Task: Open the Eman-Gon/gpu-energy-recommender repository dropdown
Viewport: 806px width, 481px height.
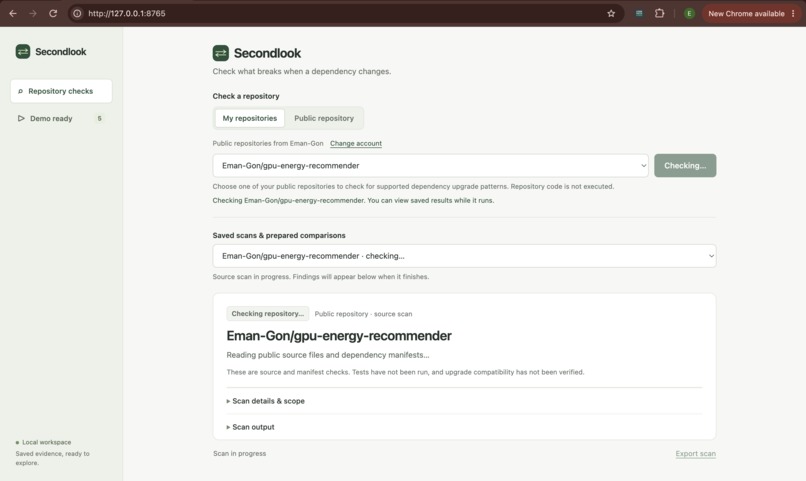Action: [430, 165]
